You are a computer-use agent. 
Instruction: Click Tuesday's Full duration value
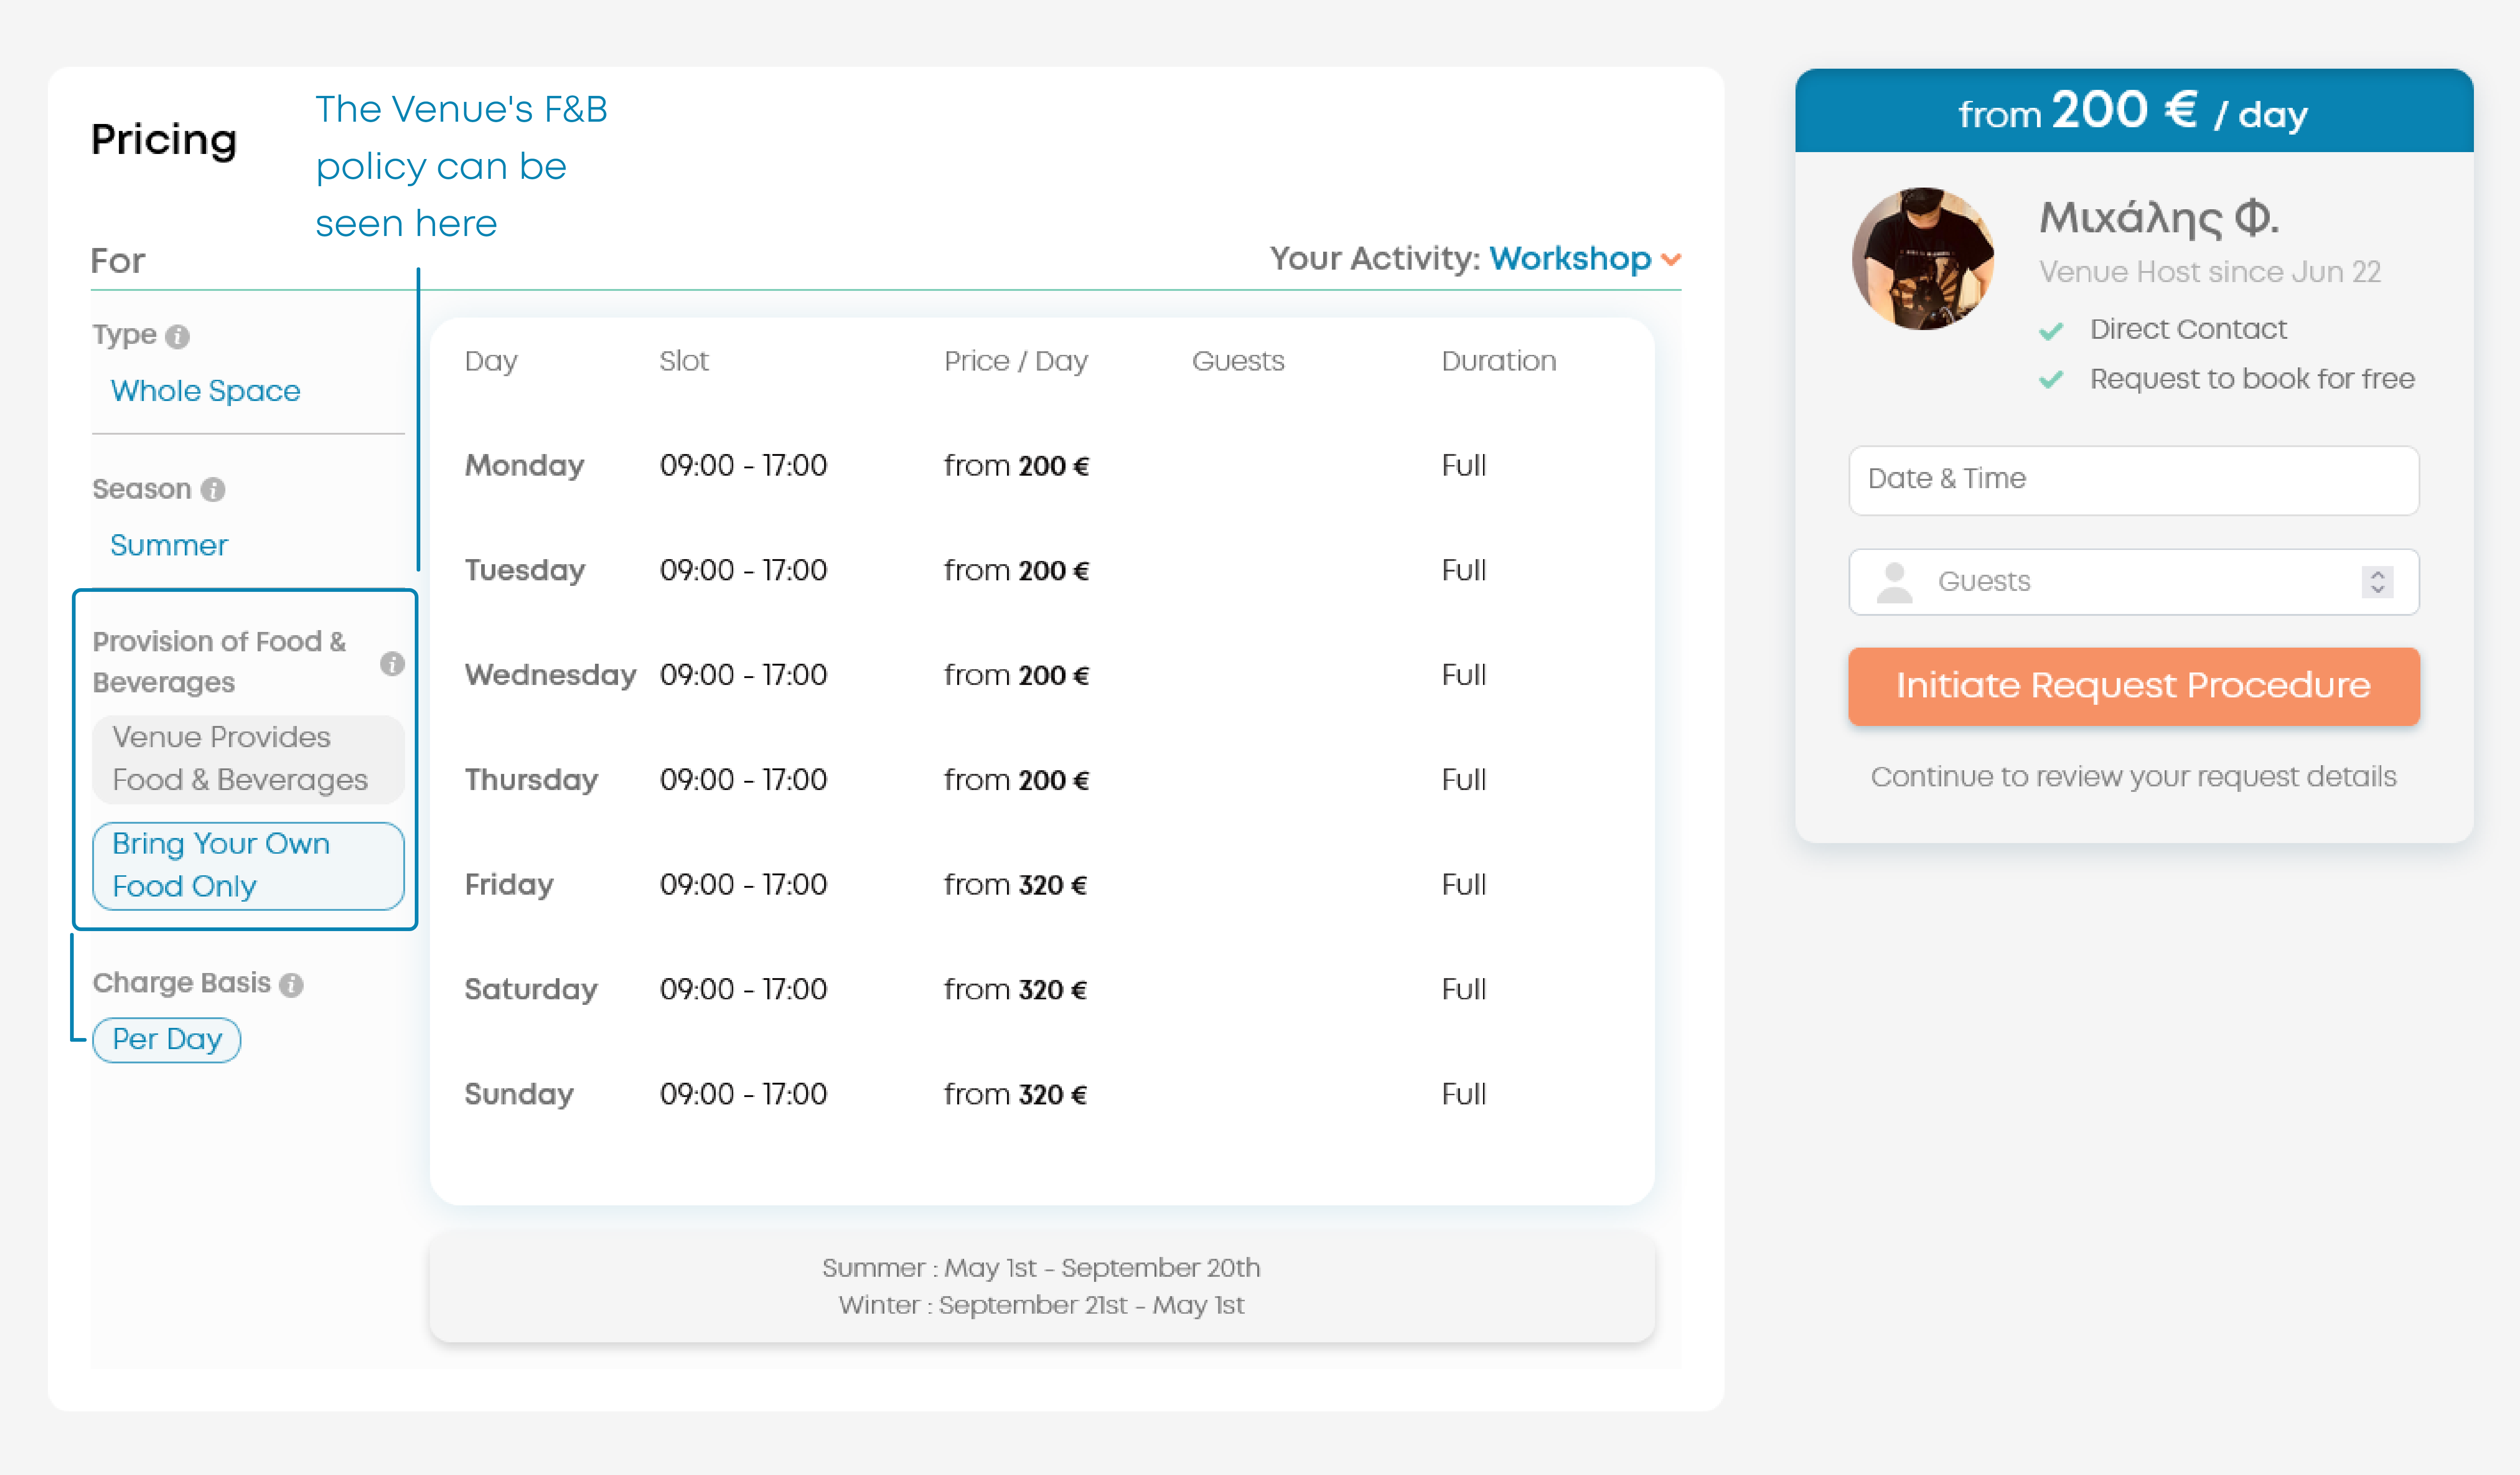(1464, 571)
